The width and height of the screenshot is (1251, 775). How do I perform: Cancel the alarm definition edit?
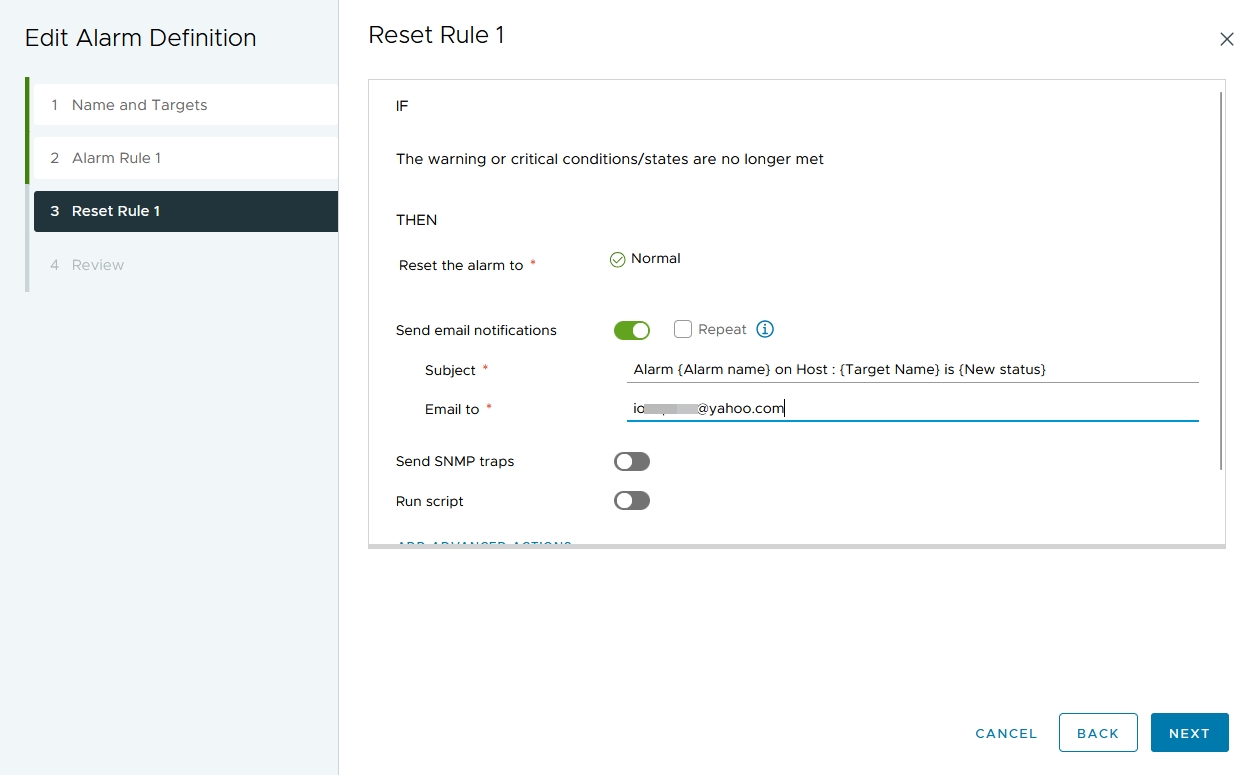[x=1005, y=733]
